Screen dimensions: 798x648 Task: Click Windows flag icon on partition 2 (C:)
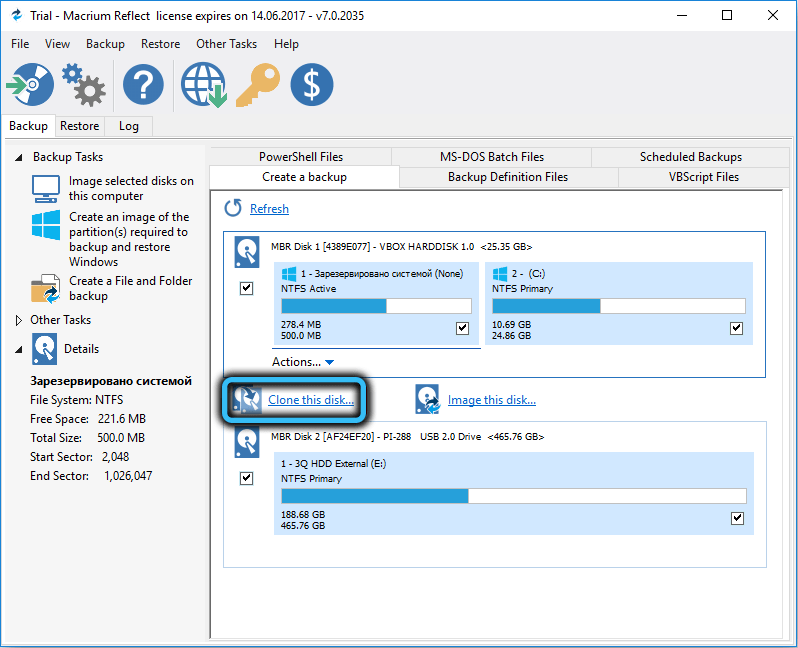click(500, 274)
